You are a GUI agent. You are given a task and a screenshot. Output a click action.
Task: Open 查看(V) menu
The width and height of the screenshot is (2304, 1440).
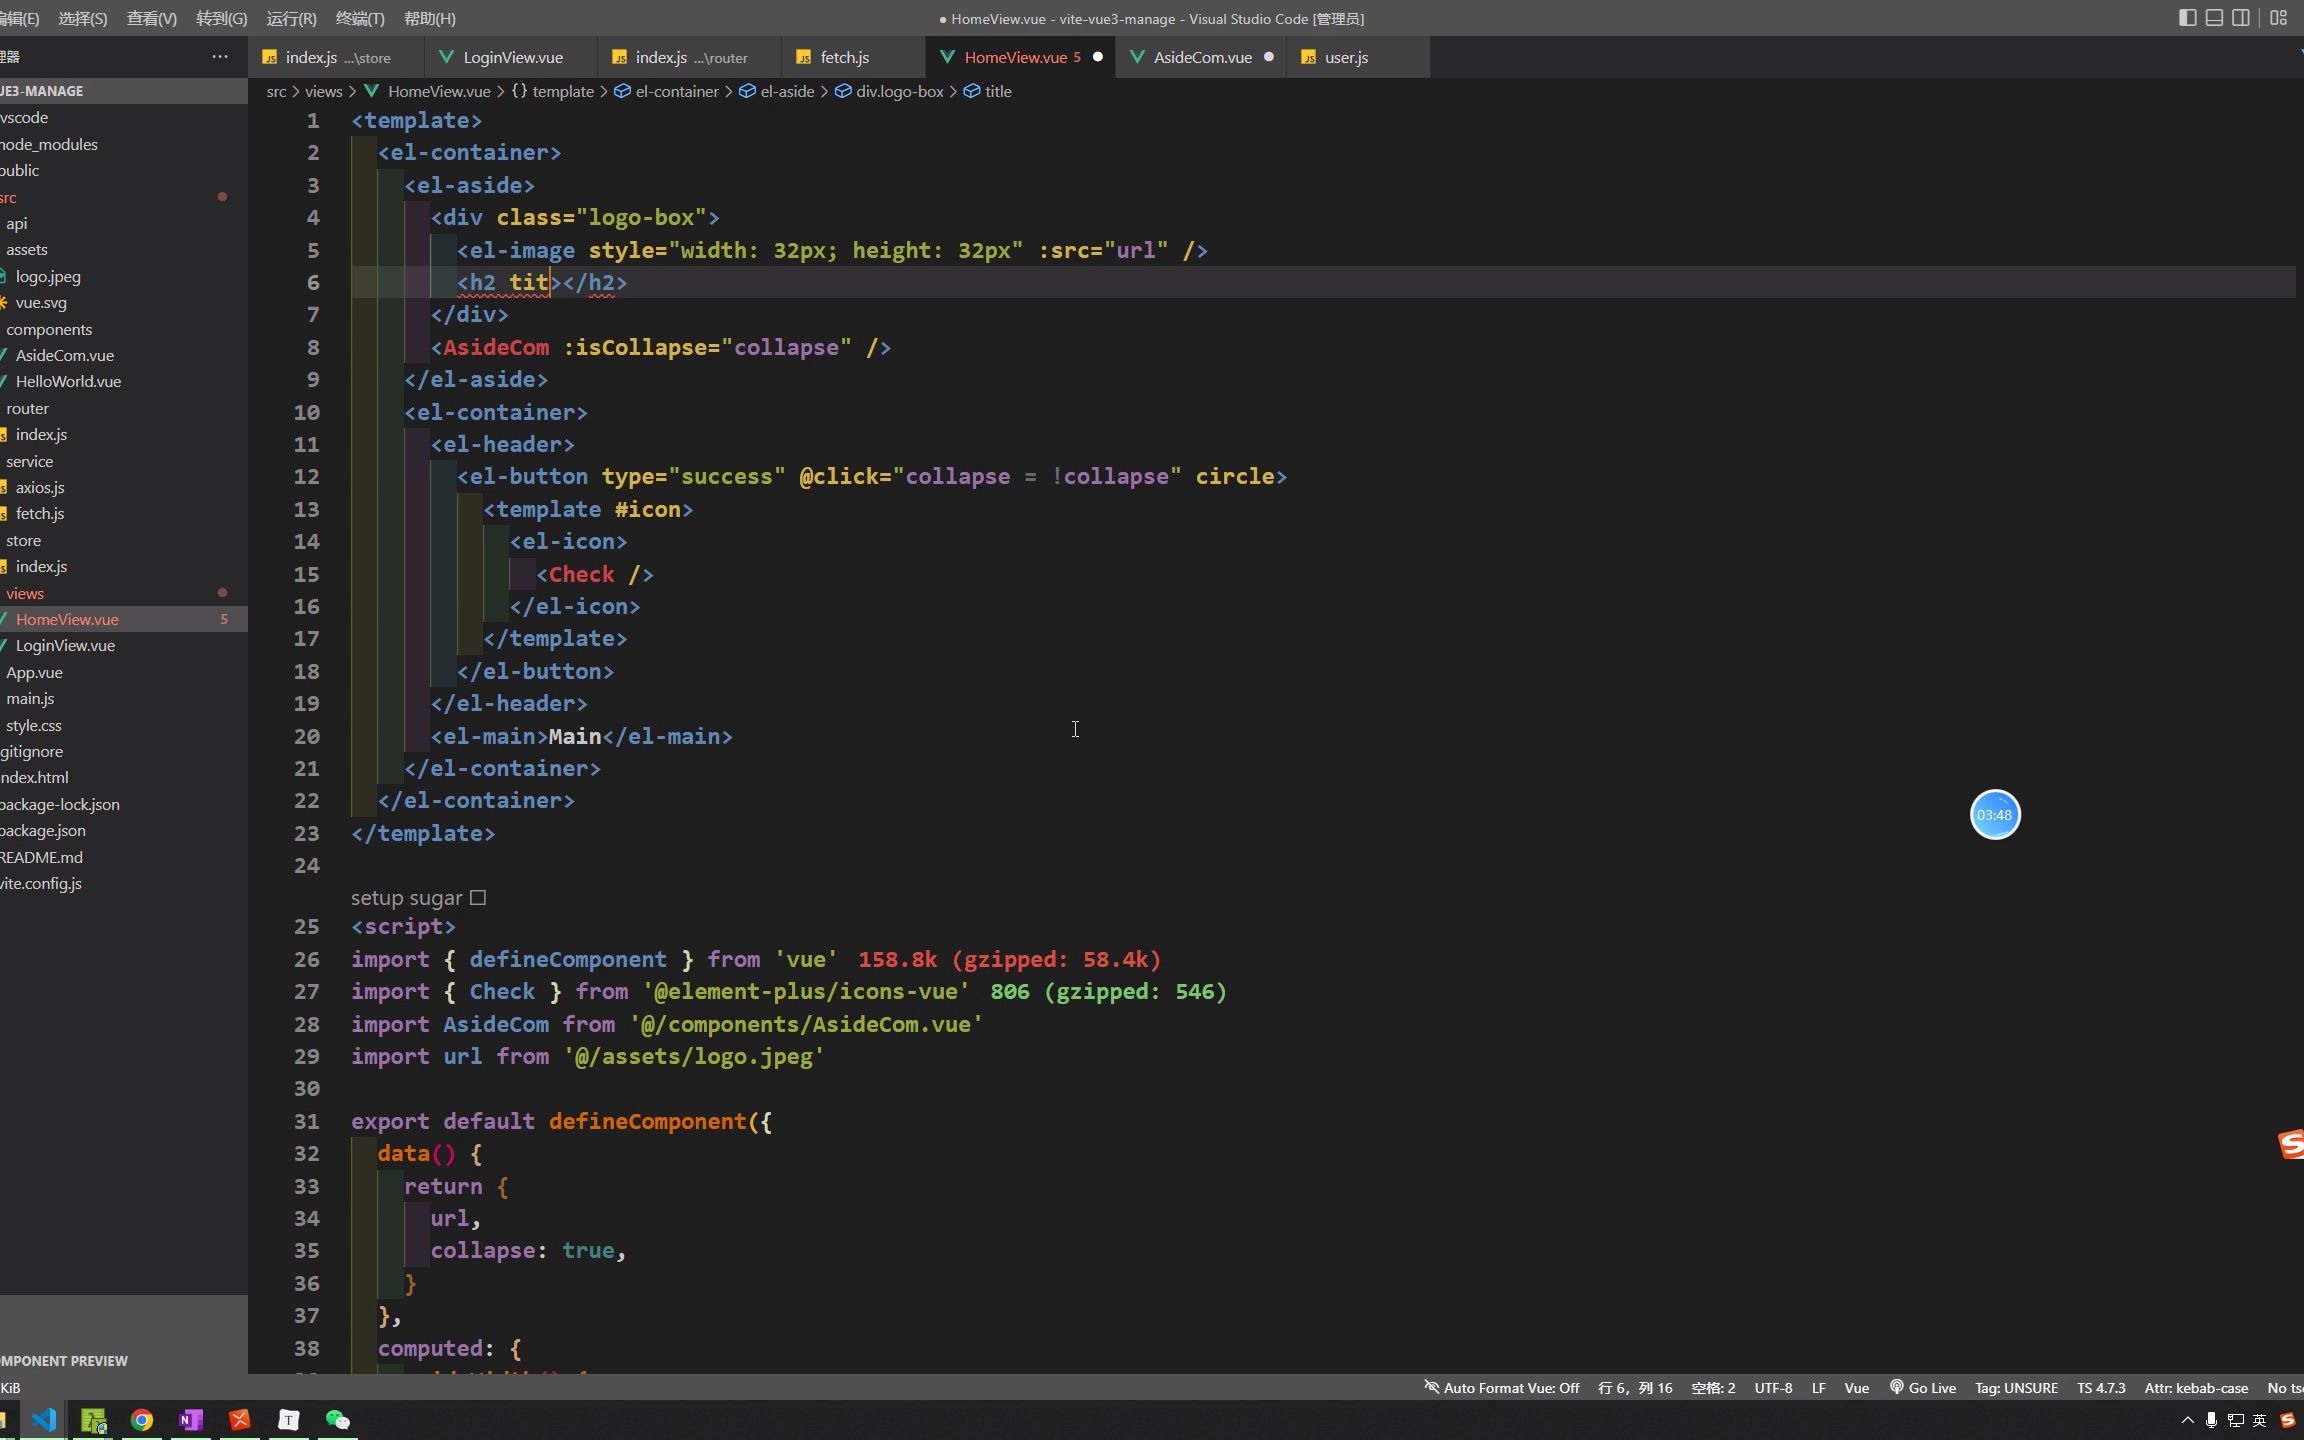(x=152, y=18)
